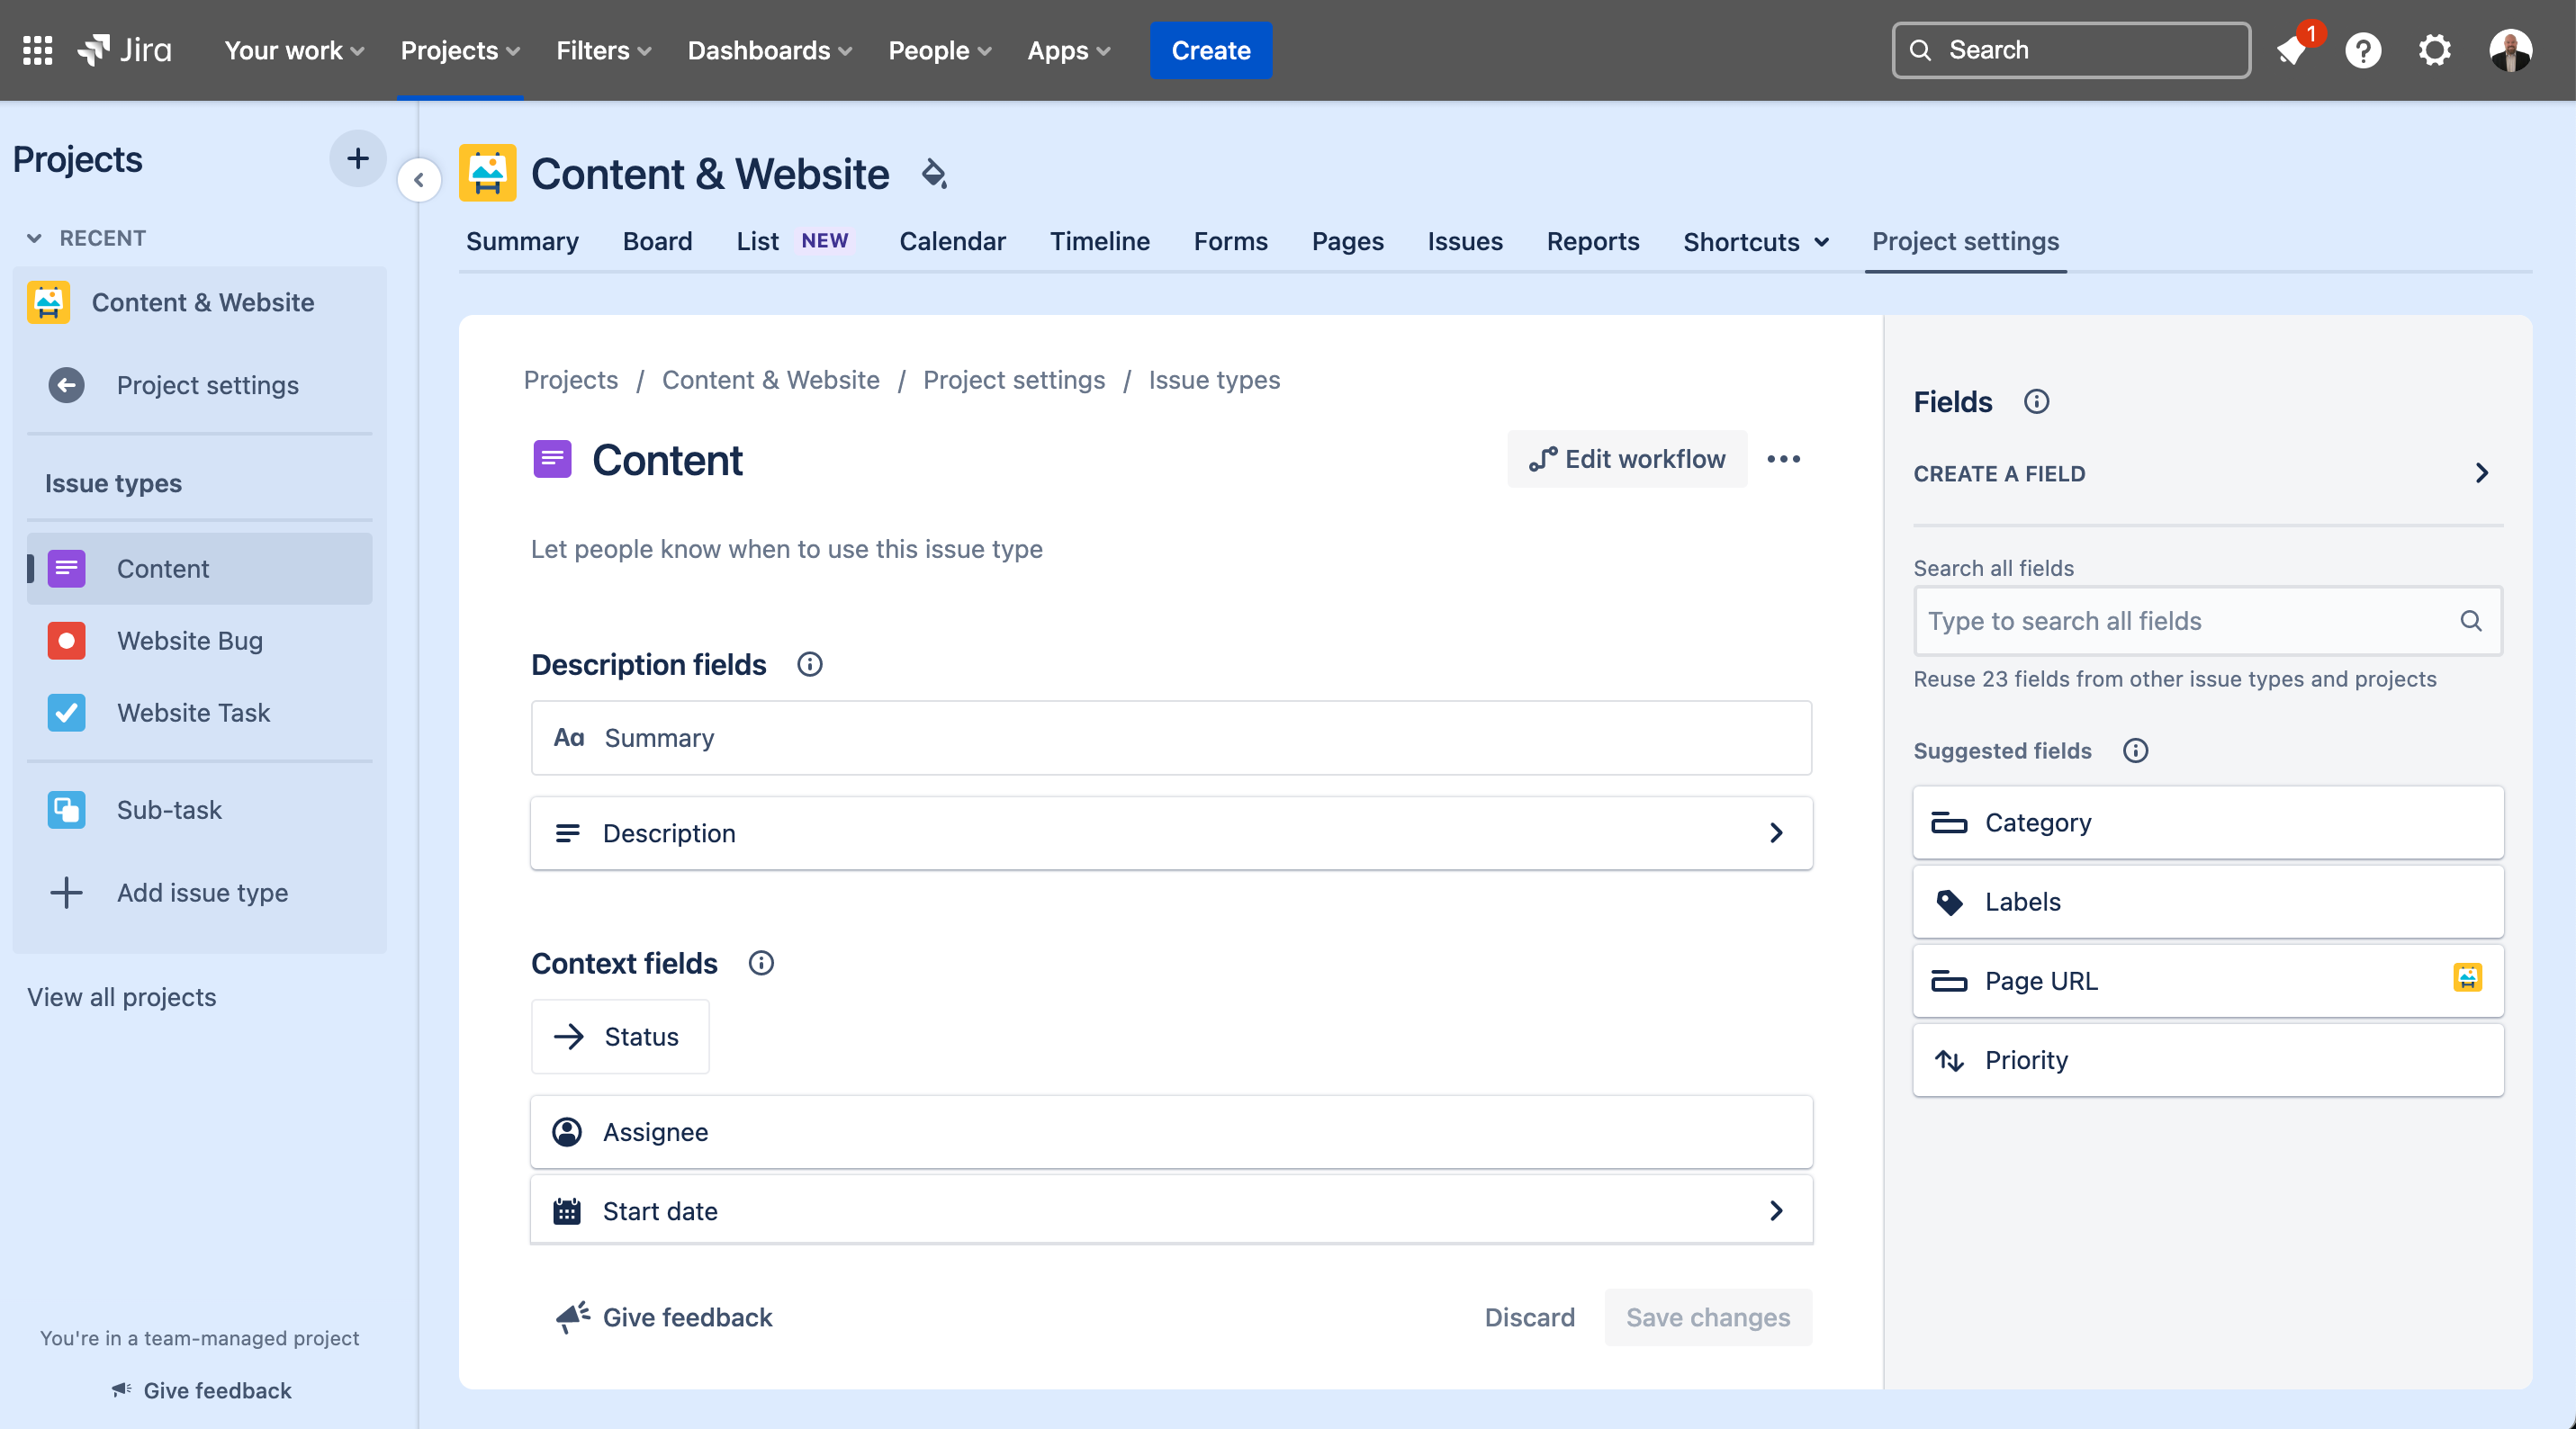This screenshot has height=1429, width=2576.
Task: Open the user profile avatar
Action: [x=2510, y=50]
